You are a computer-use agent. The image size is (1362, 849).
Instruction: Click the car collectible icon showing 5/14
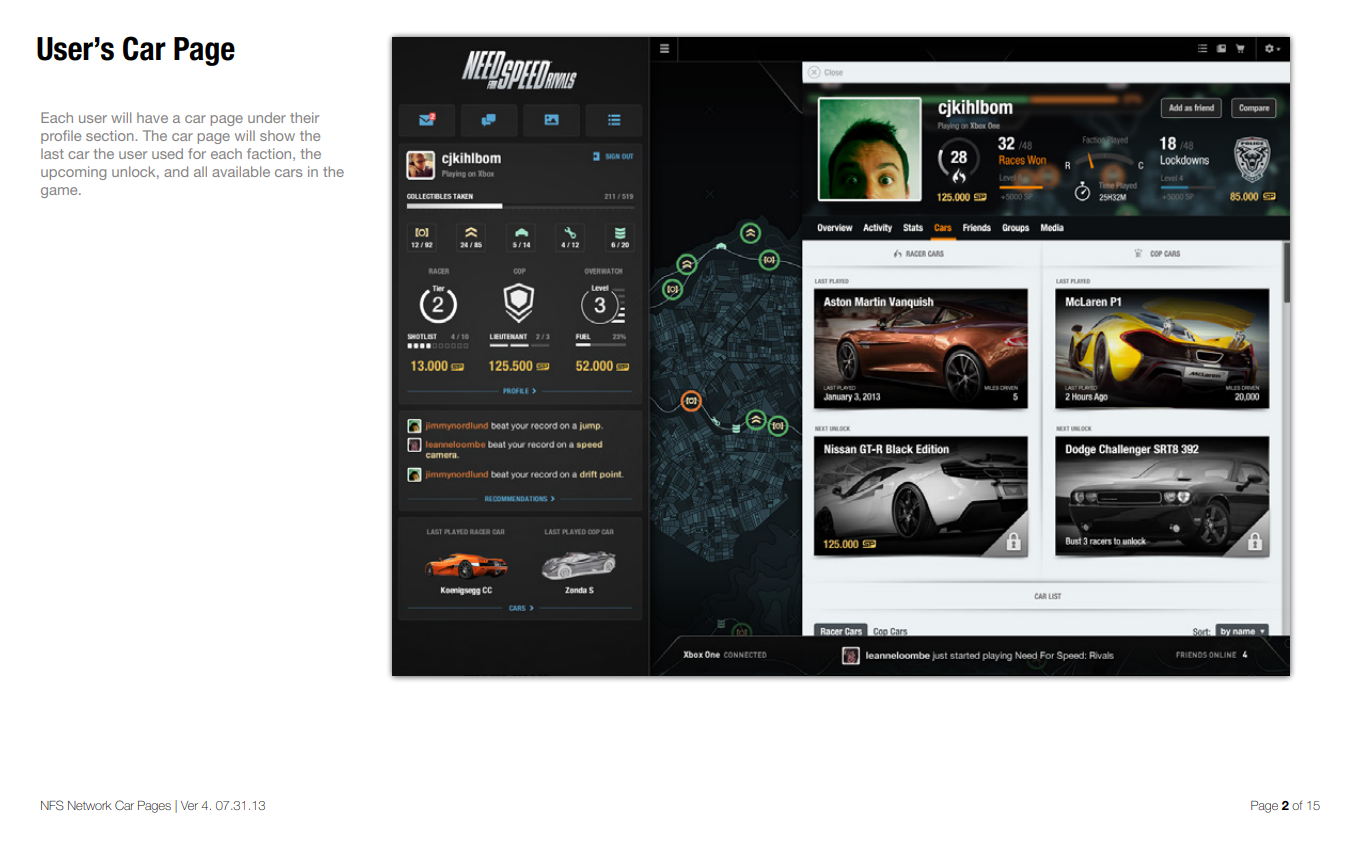(x=521, y=236)
